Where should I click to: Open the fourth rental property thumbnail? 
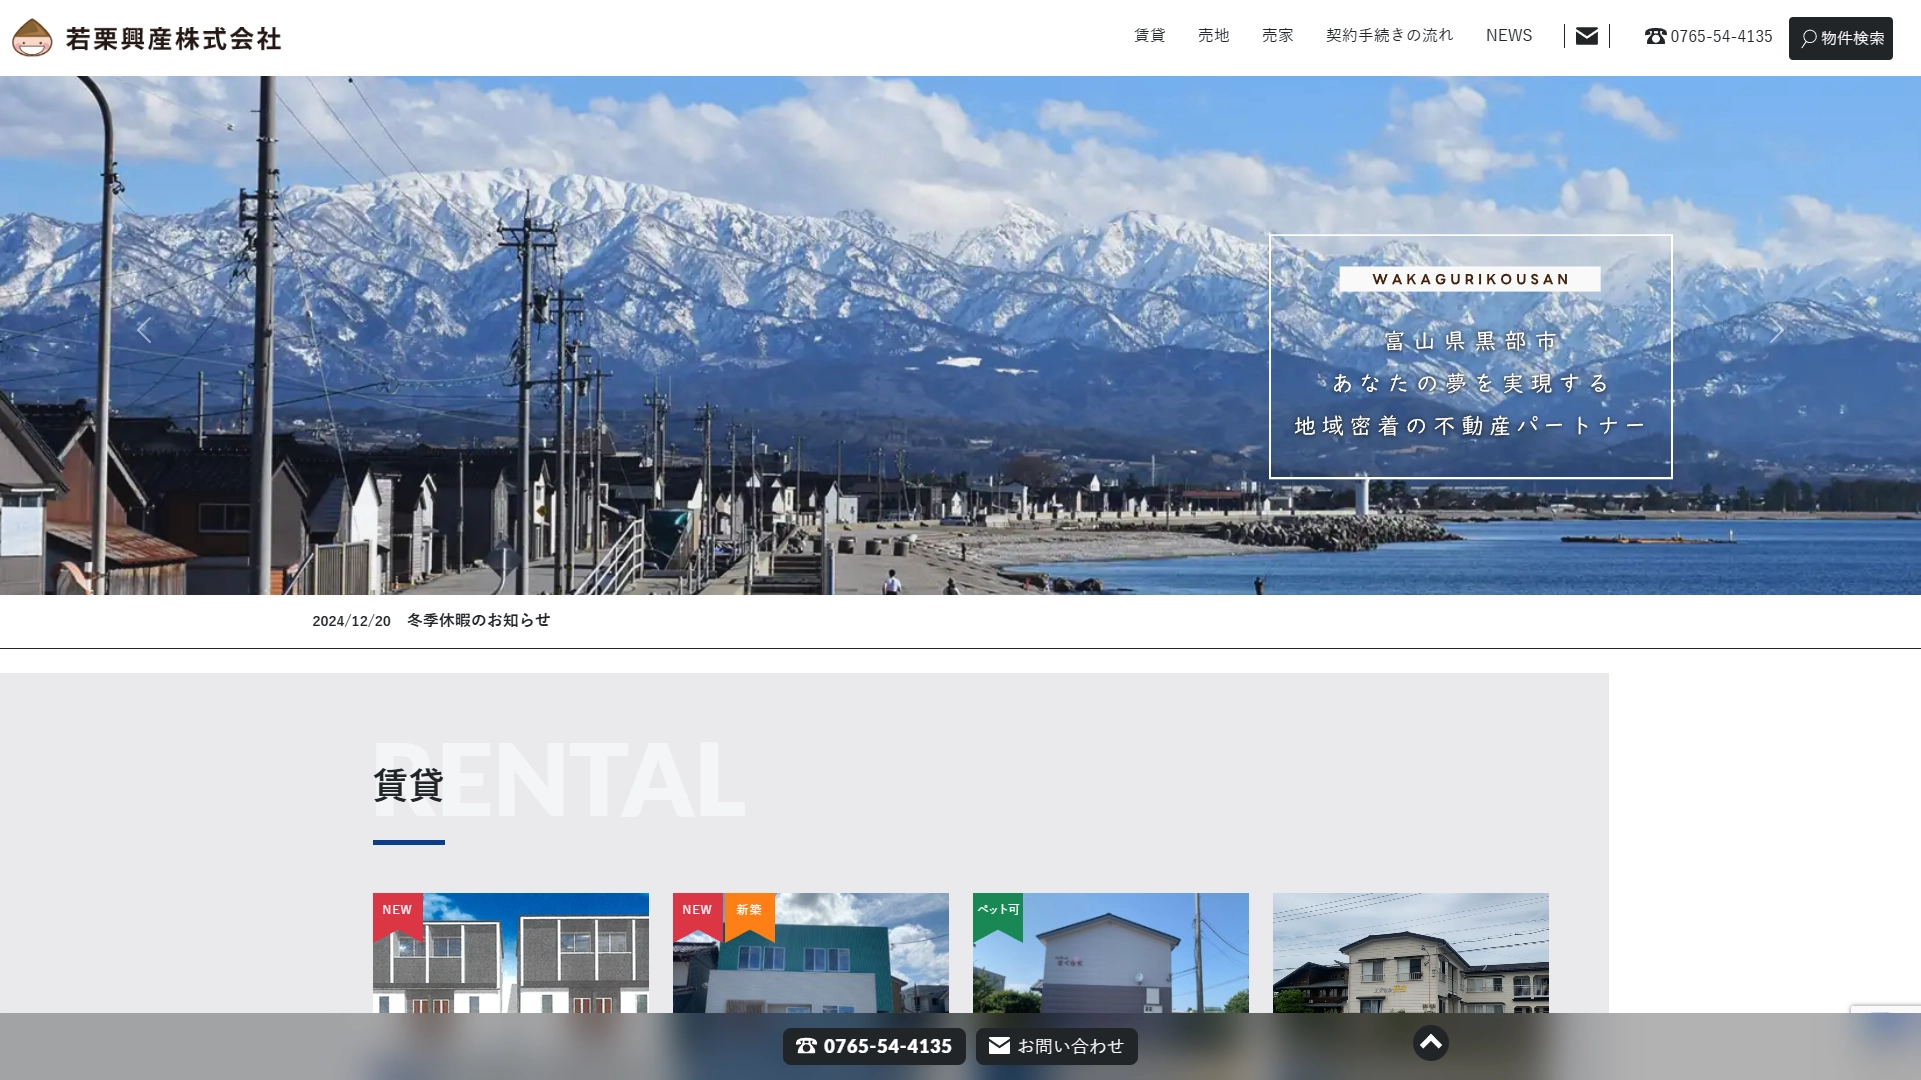point(1411,955)
